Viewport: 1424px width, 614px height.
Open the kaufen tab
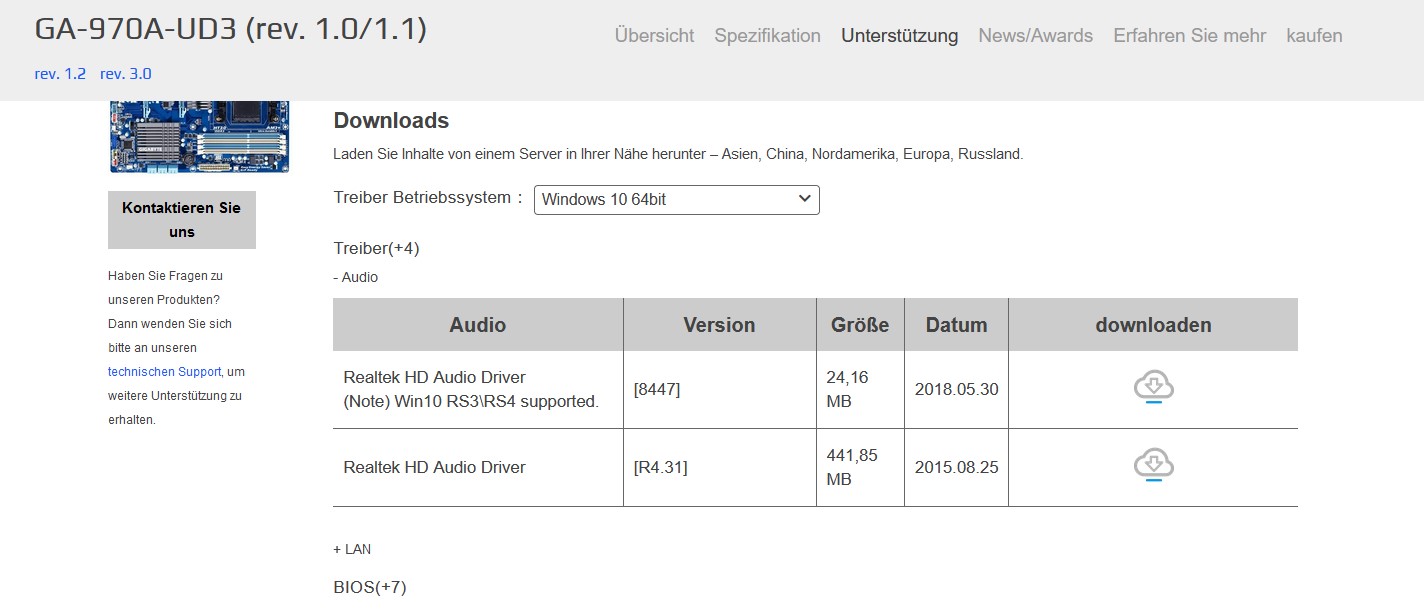tap(1314, 36)
